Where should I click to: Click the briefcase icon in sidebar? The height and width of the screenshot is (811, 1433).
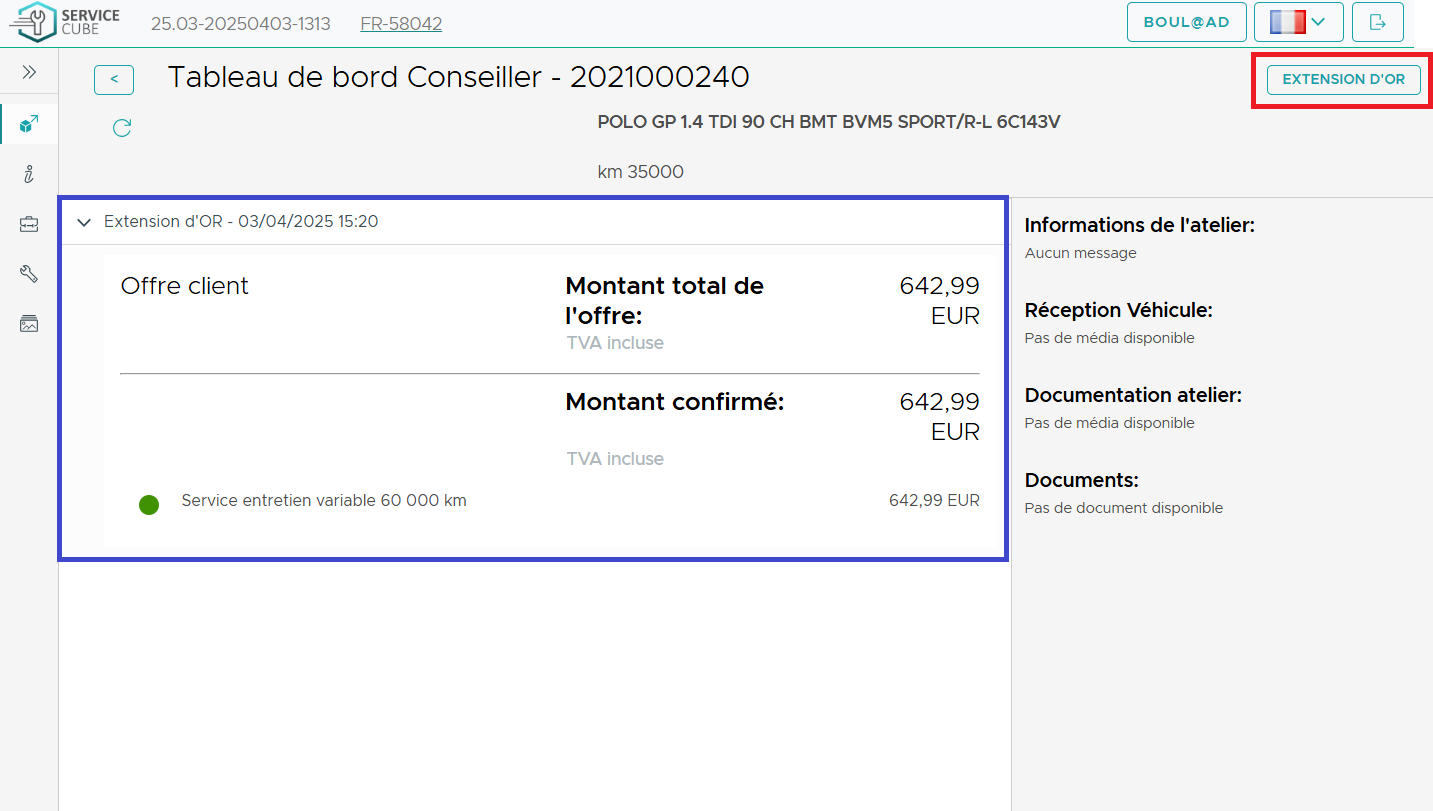(29, 225)
